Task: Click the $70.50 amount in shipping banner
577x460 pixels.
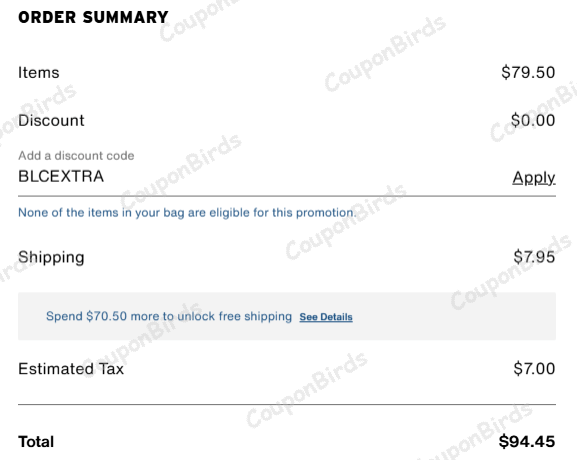Action: point(106,316)
